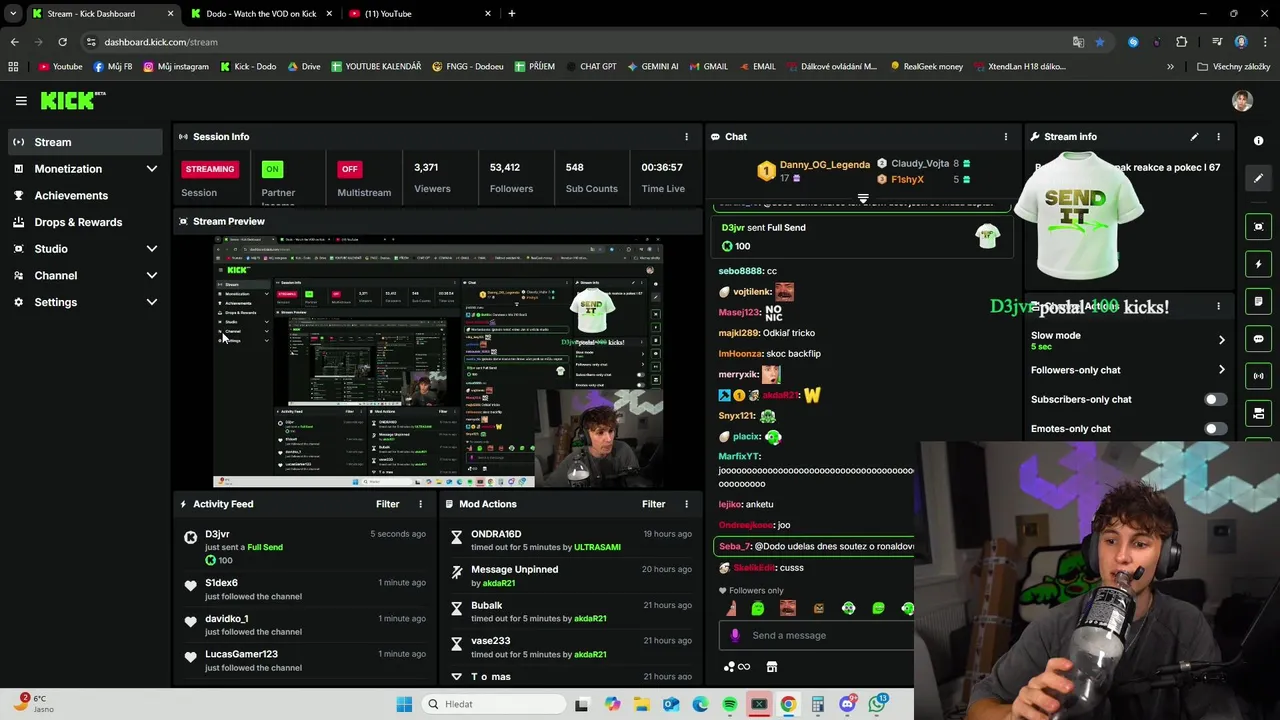Toggle the Multistream OFF indicator
1280x720 pixels.
[x=349, y=169]
